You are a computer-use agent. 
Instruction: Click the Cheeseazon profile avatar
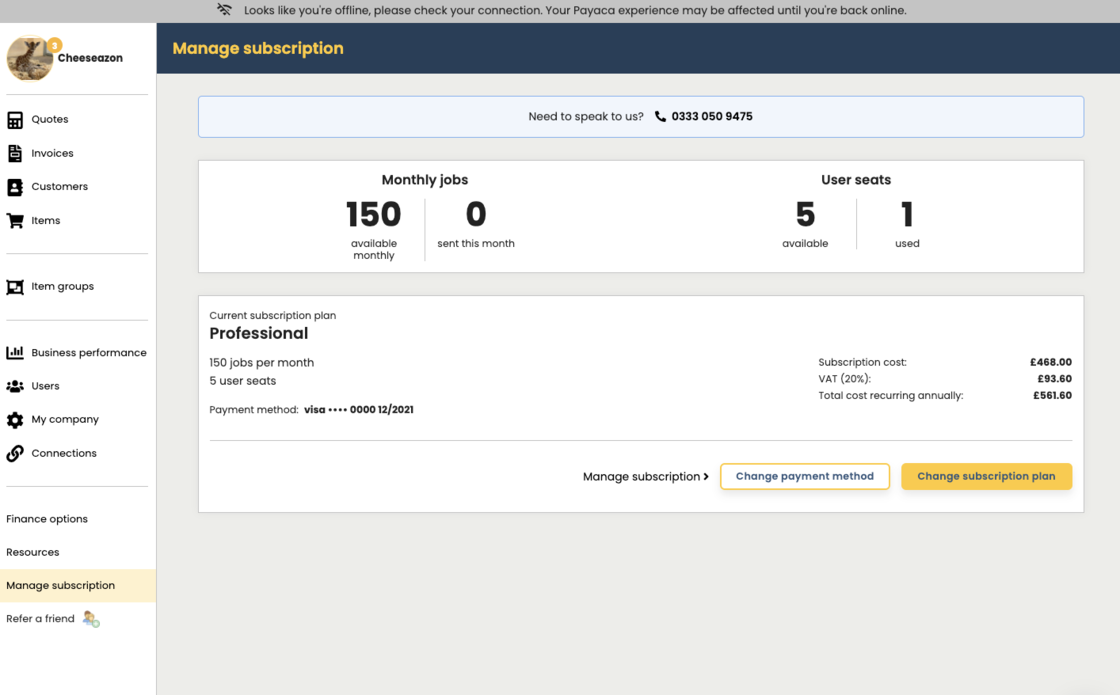point(30,59)
